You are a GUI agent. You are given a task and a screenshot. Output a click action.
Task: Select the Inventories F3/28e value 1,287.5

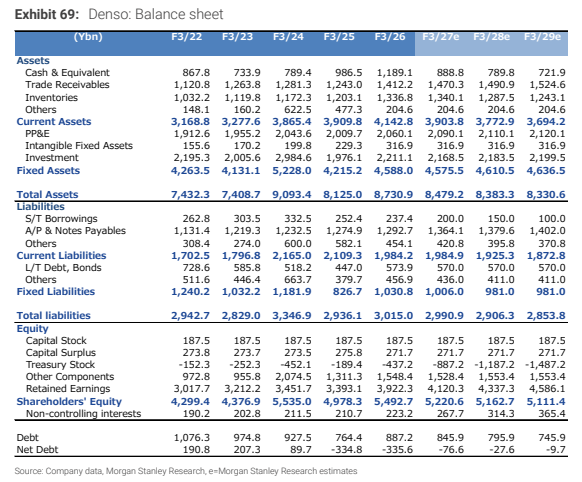pos(496,98)
